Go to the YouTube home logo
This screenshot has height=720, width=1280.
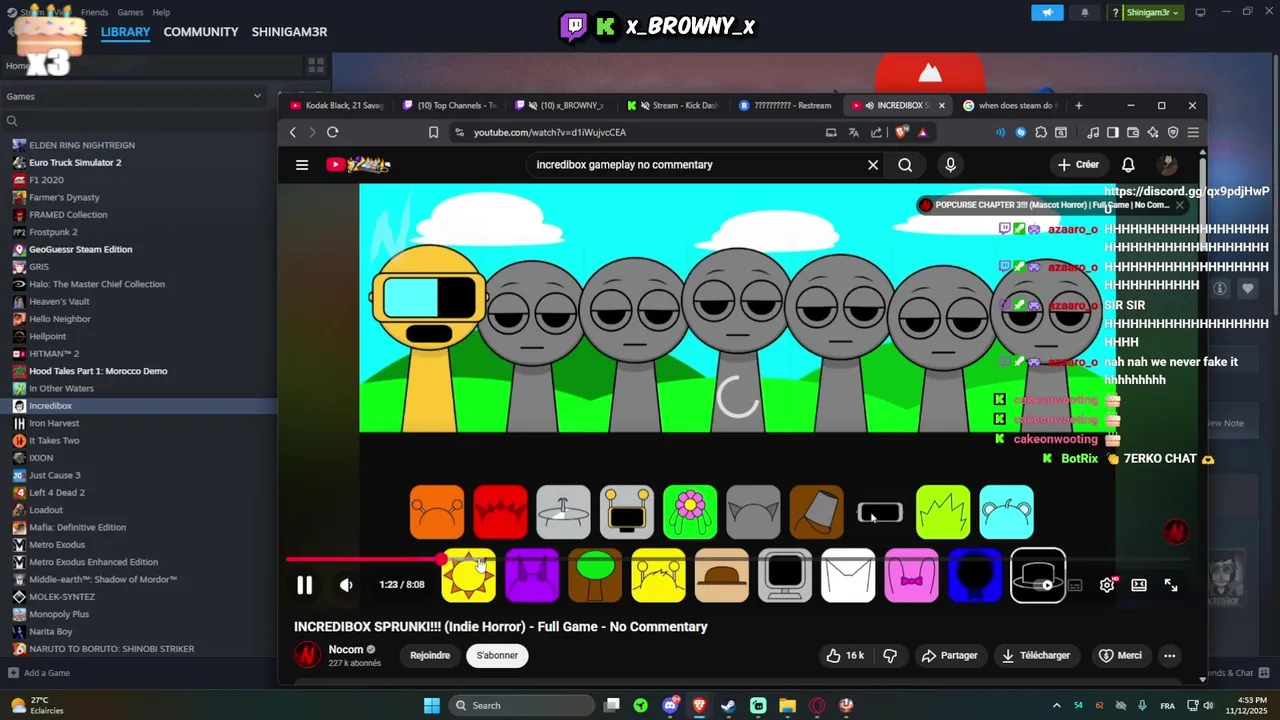[358, 165]
